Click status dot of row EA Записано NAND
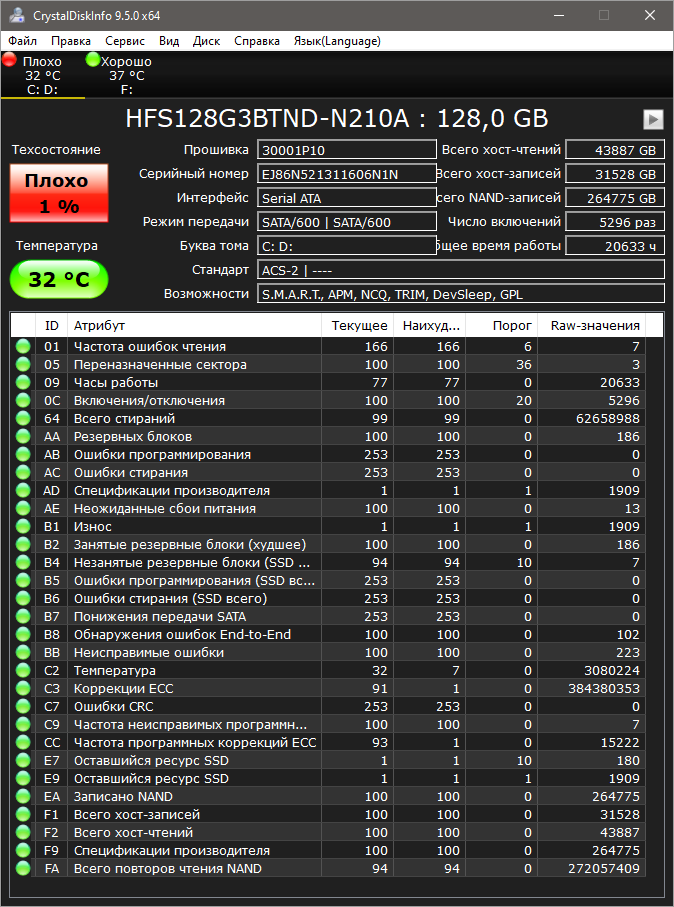 (x=23, y=796)
